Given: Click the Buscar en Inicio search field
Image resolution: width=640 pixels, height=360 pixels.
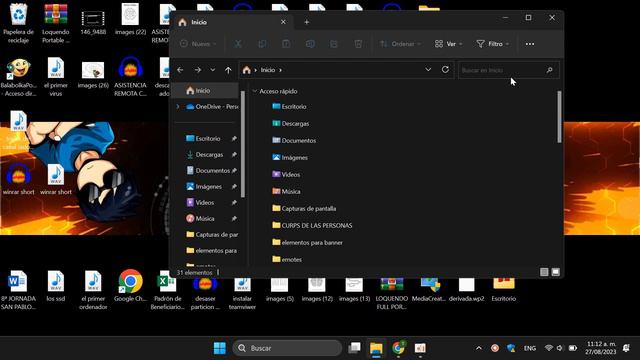Looking at the screenshot, I should coord(509,70).
